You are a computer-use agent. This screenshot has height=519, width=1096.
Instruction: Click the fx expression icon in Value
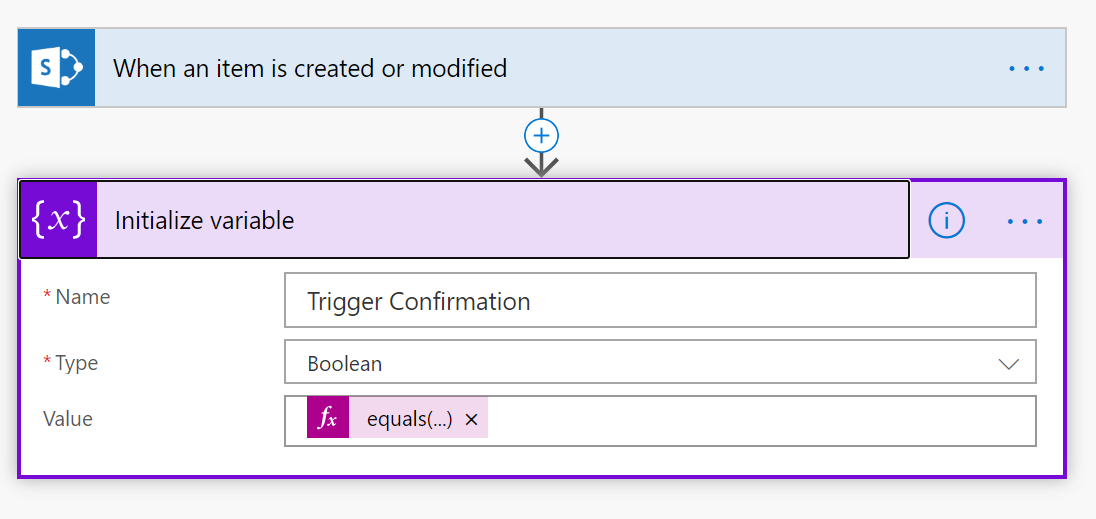click(x=328, y=419)
